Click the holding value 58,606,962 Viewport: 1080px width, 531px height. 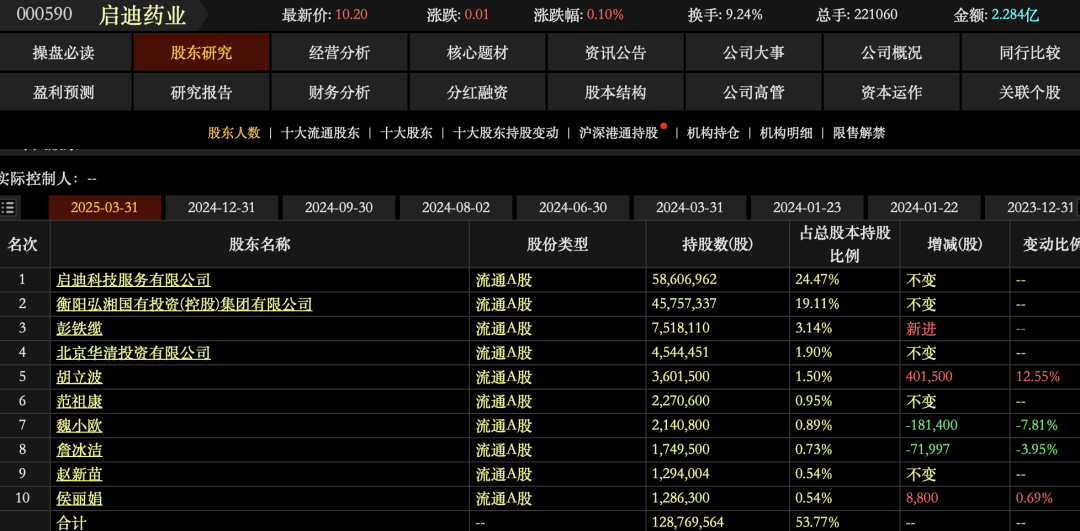pos(685,280)
